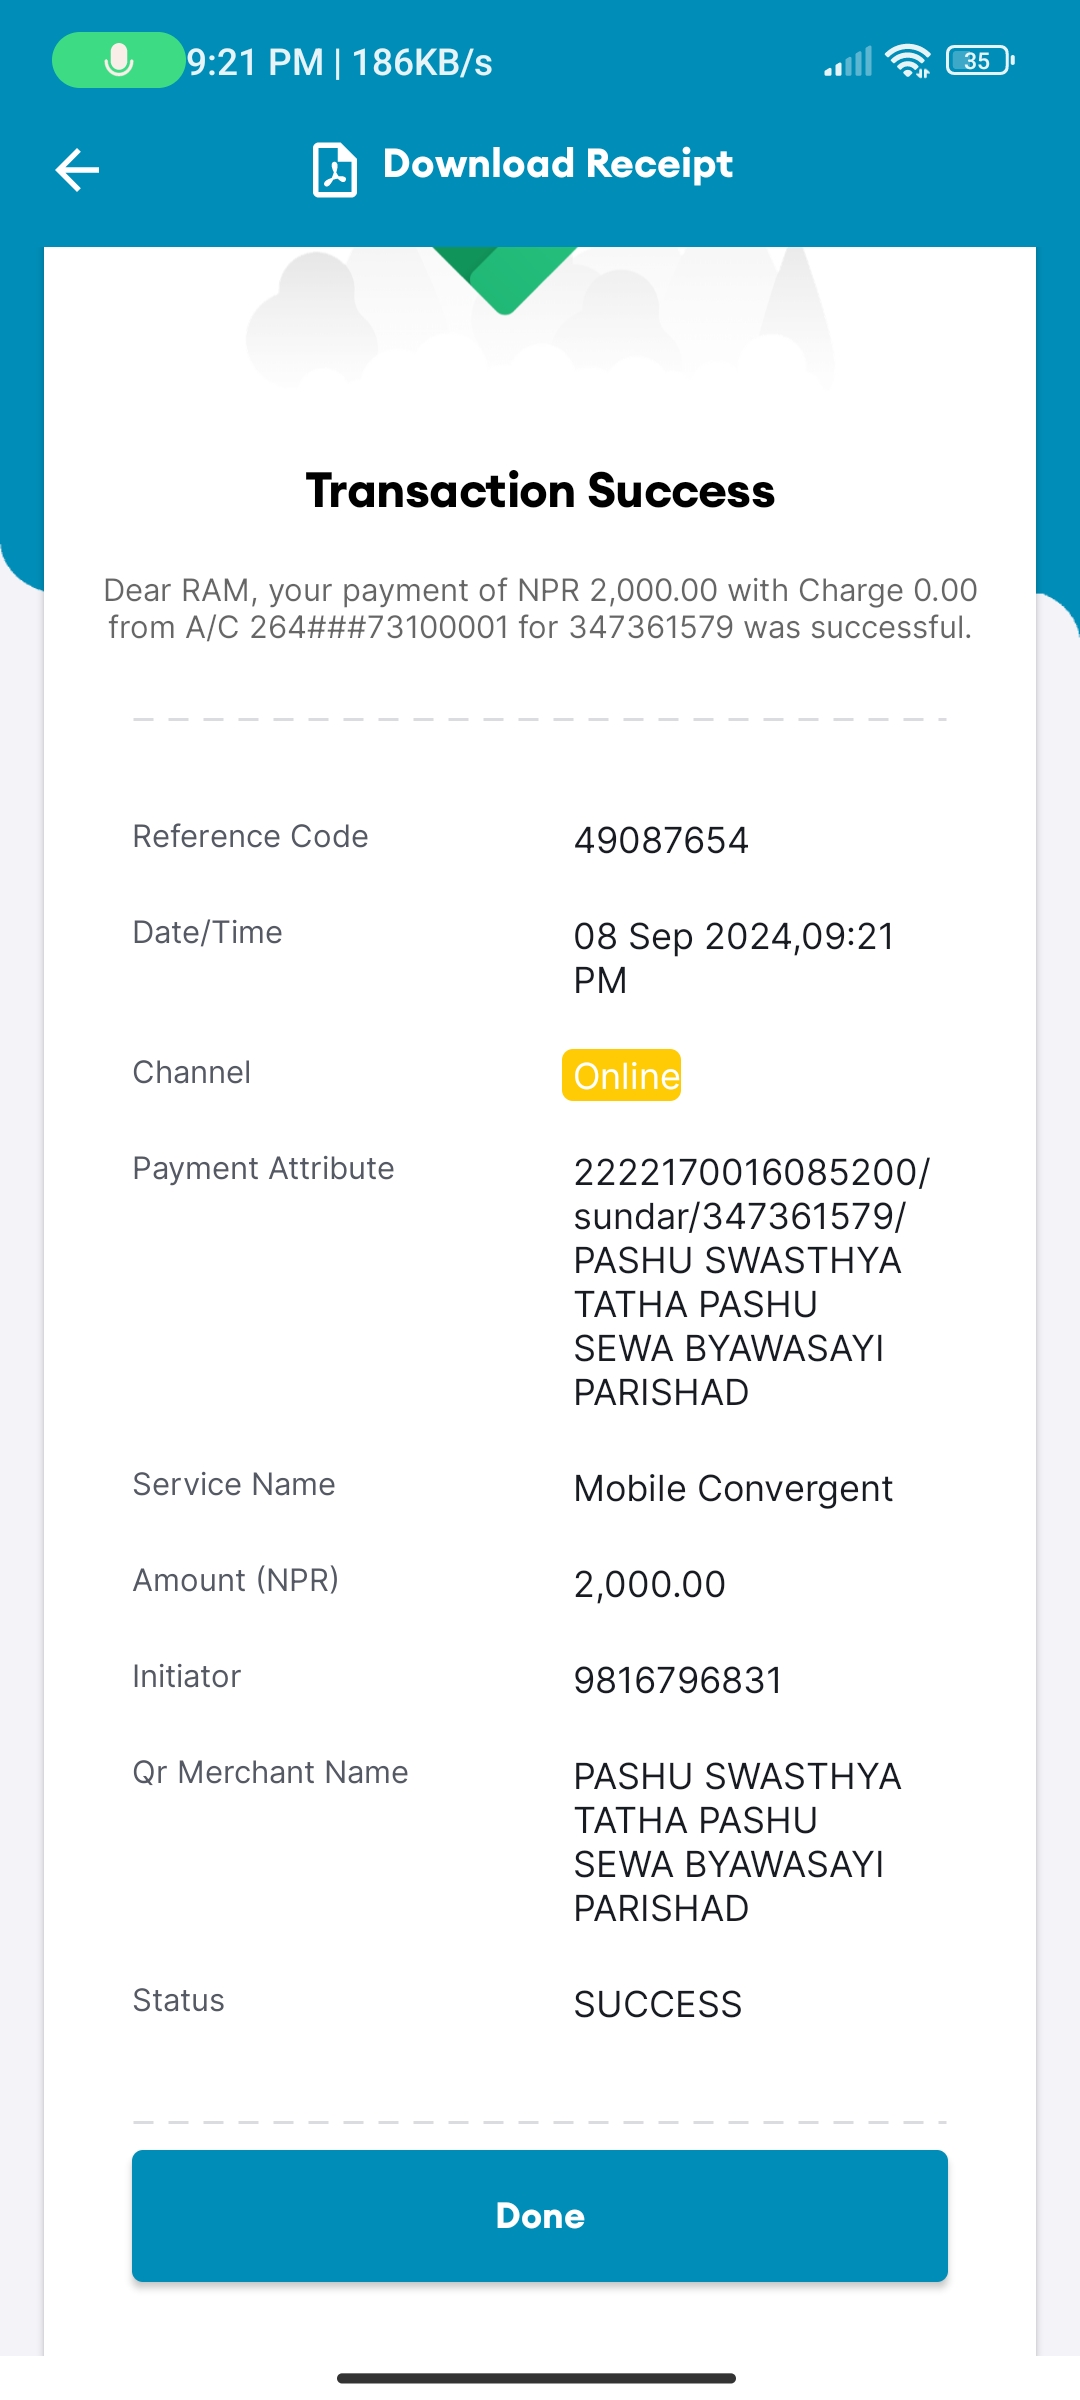Image resolution: width=1080 pixels, height=2400 pixels.
Task: Tap the home gesture bar
Action: (x=537, y=2378)
